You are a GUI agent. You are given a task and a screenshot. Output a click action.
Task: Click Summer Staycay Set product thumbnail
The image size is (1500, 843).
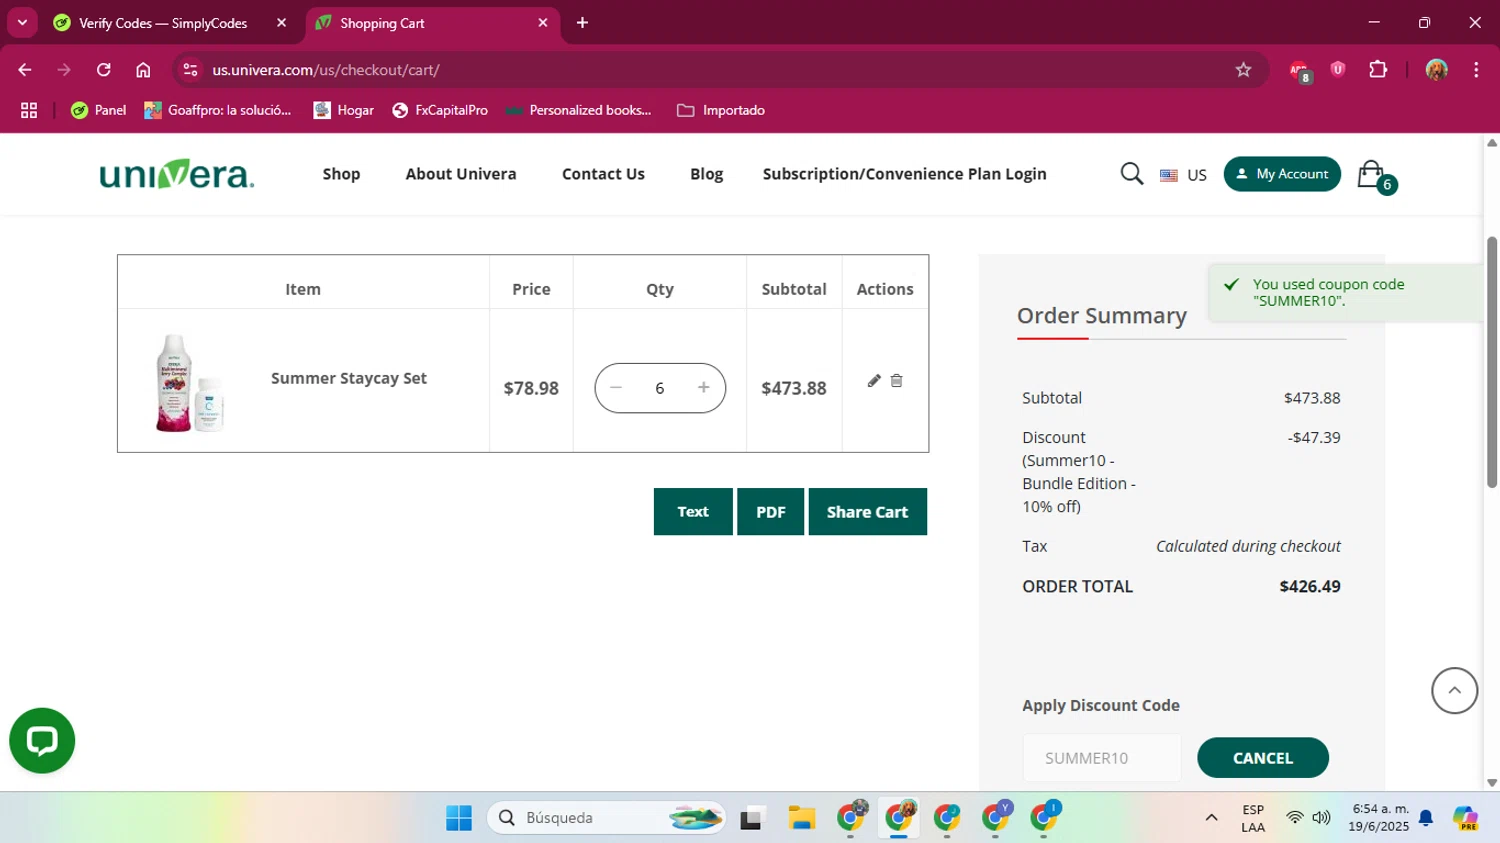190,383
